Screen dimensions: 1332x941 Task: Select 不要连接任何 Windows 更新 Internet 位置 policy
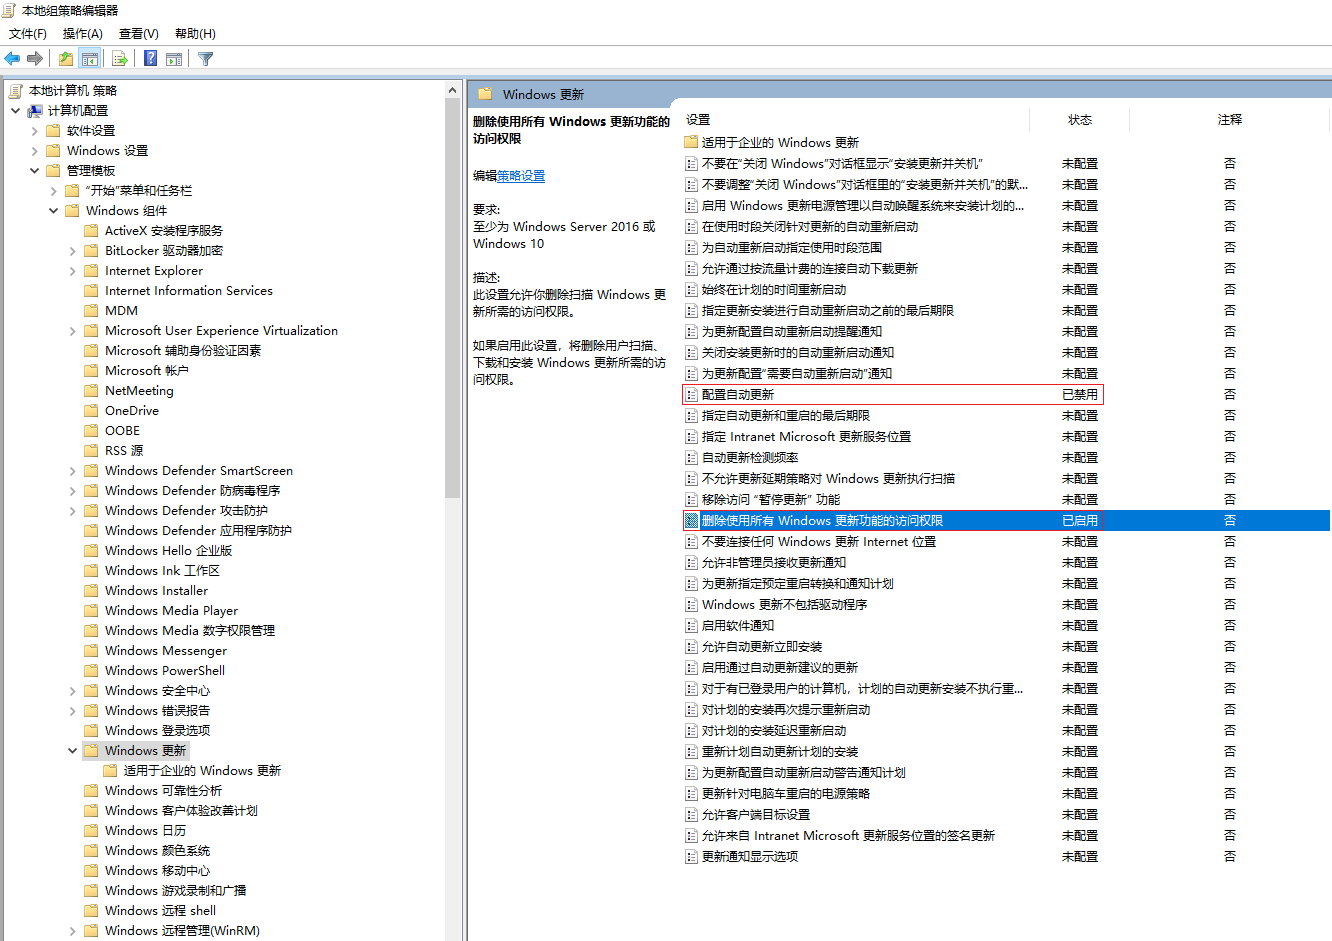tap(819, 542)
